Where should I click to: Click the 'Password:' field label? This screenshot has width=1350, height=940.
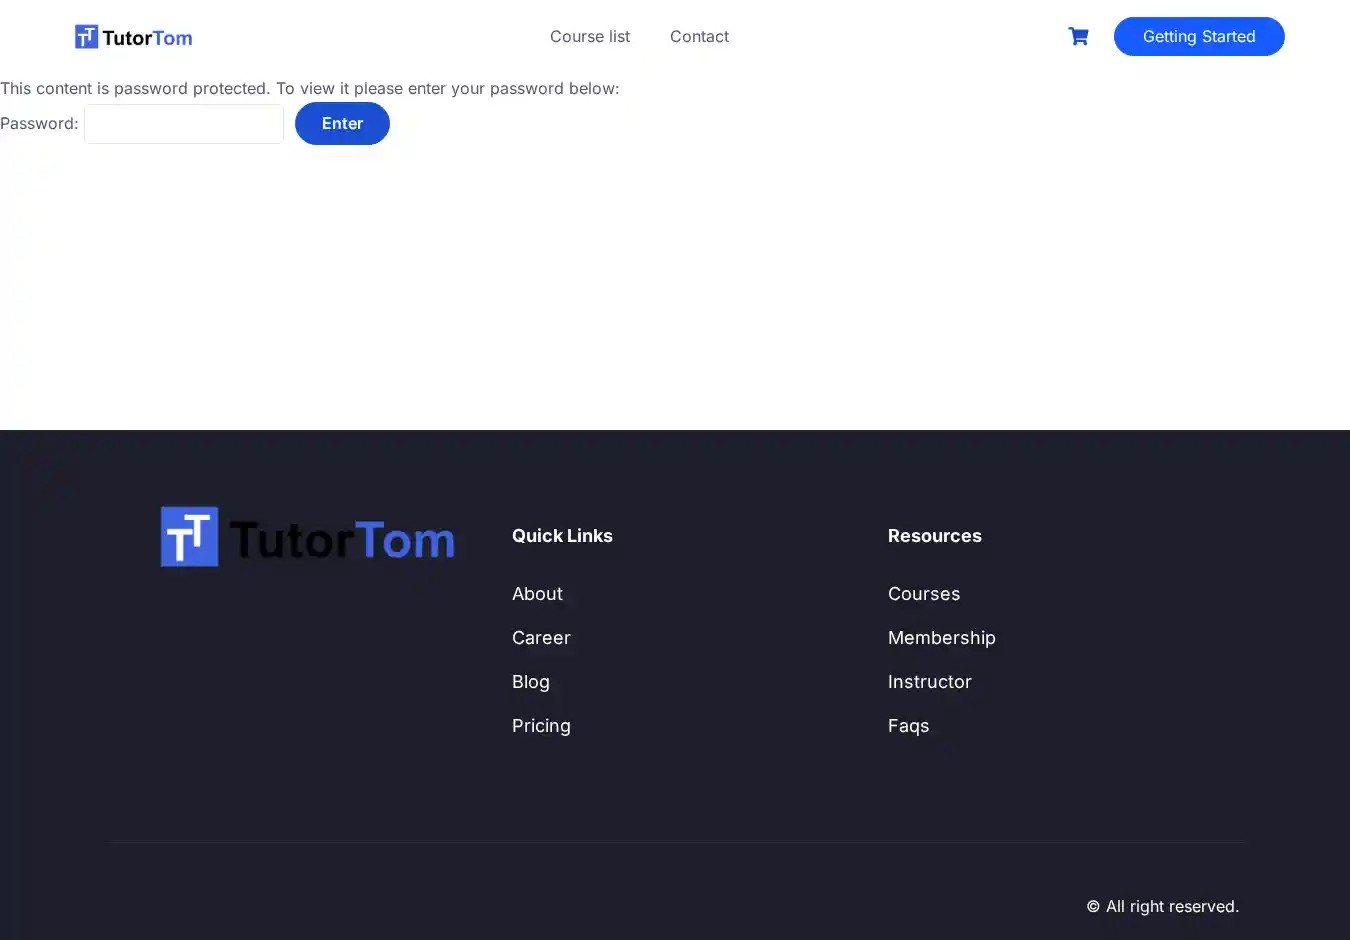39,124
